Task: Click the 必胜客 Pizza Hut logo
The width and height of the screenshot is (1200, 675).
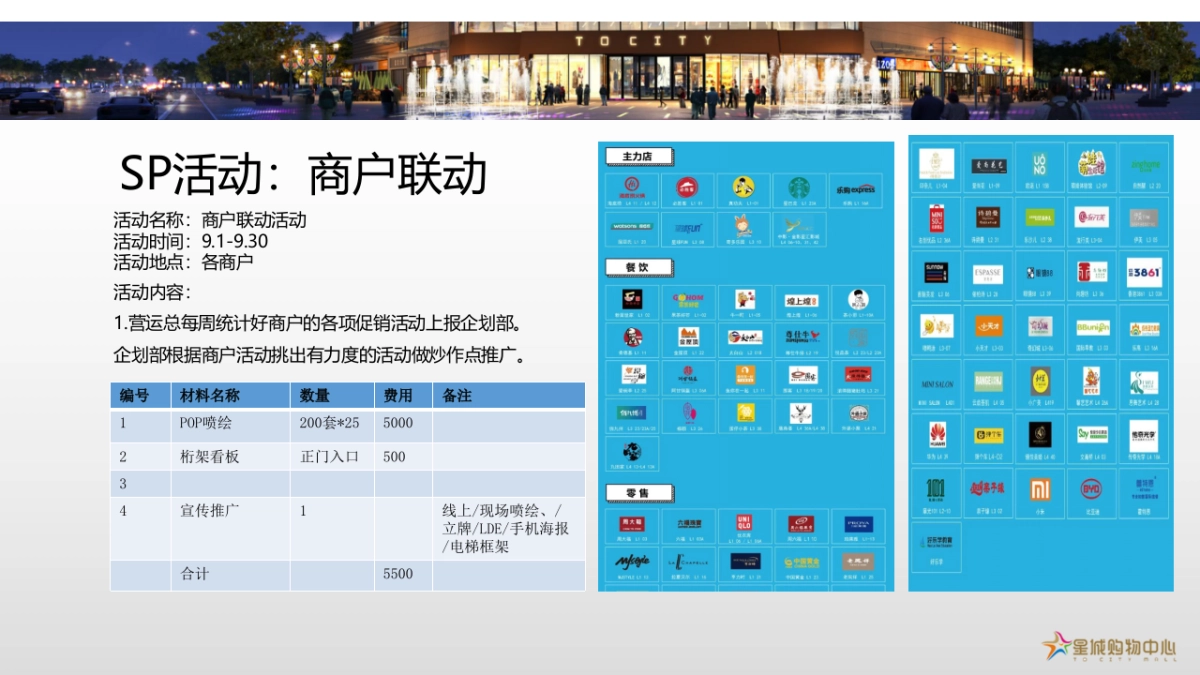Action: click(x=689, y=186)
